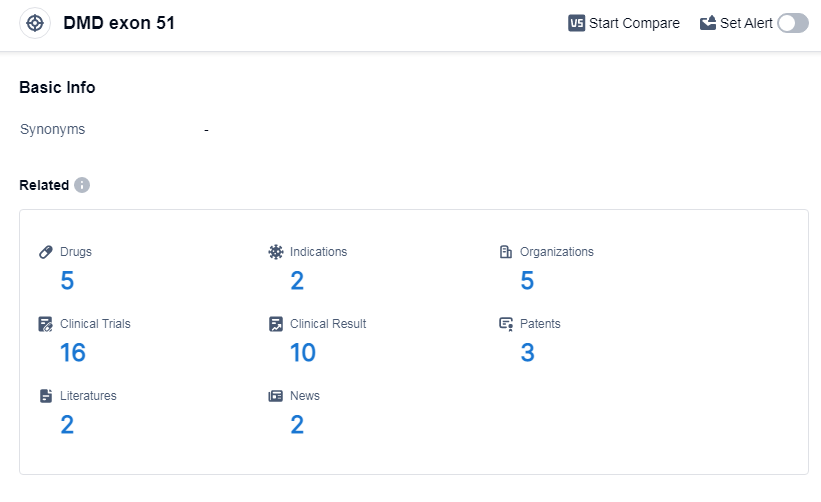Open the 2 Indications count
This screenshot has height=502, width=821.
point(297,281)
